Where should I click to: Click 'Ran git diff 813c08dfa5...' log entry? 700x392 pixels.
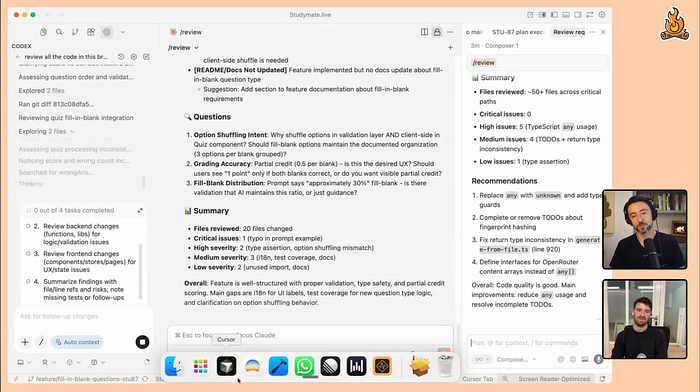56,104
